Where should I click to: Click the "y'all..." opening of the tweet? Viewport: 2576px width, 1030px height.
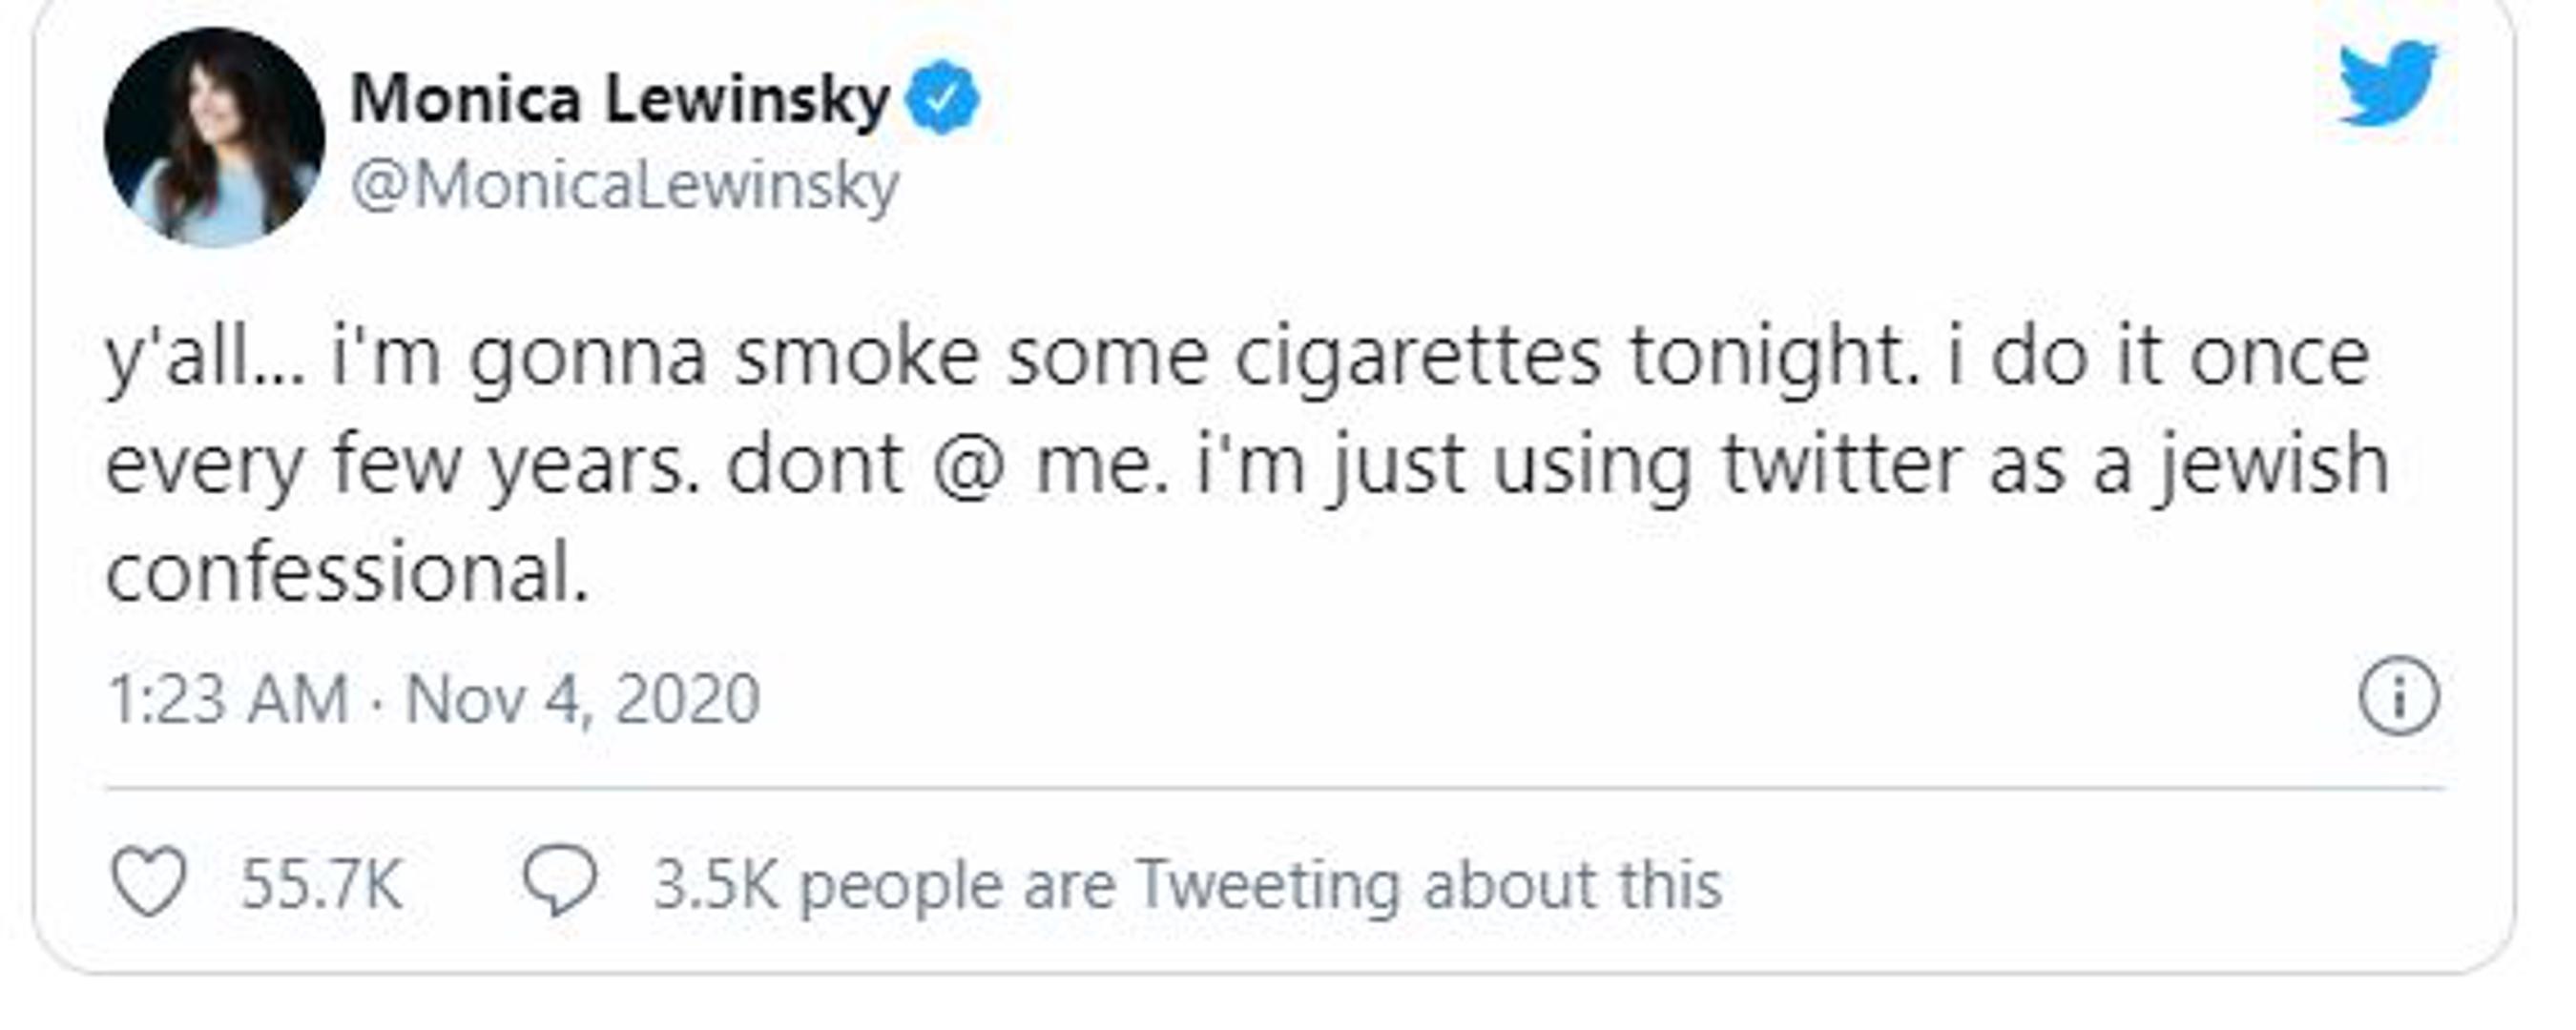204,360
